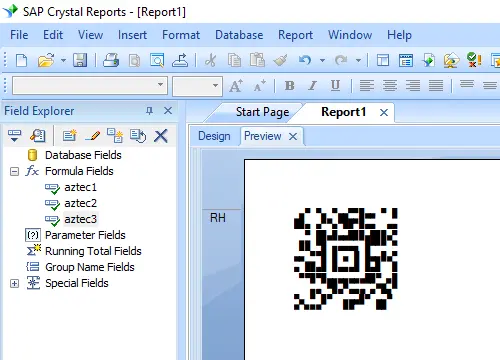Open the File menu
This screenshot has height=360, width=500.
tap(19, 35)
